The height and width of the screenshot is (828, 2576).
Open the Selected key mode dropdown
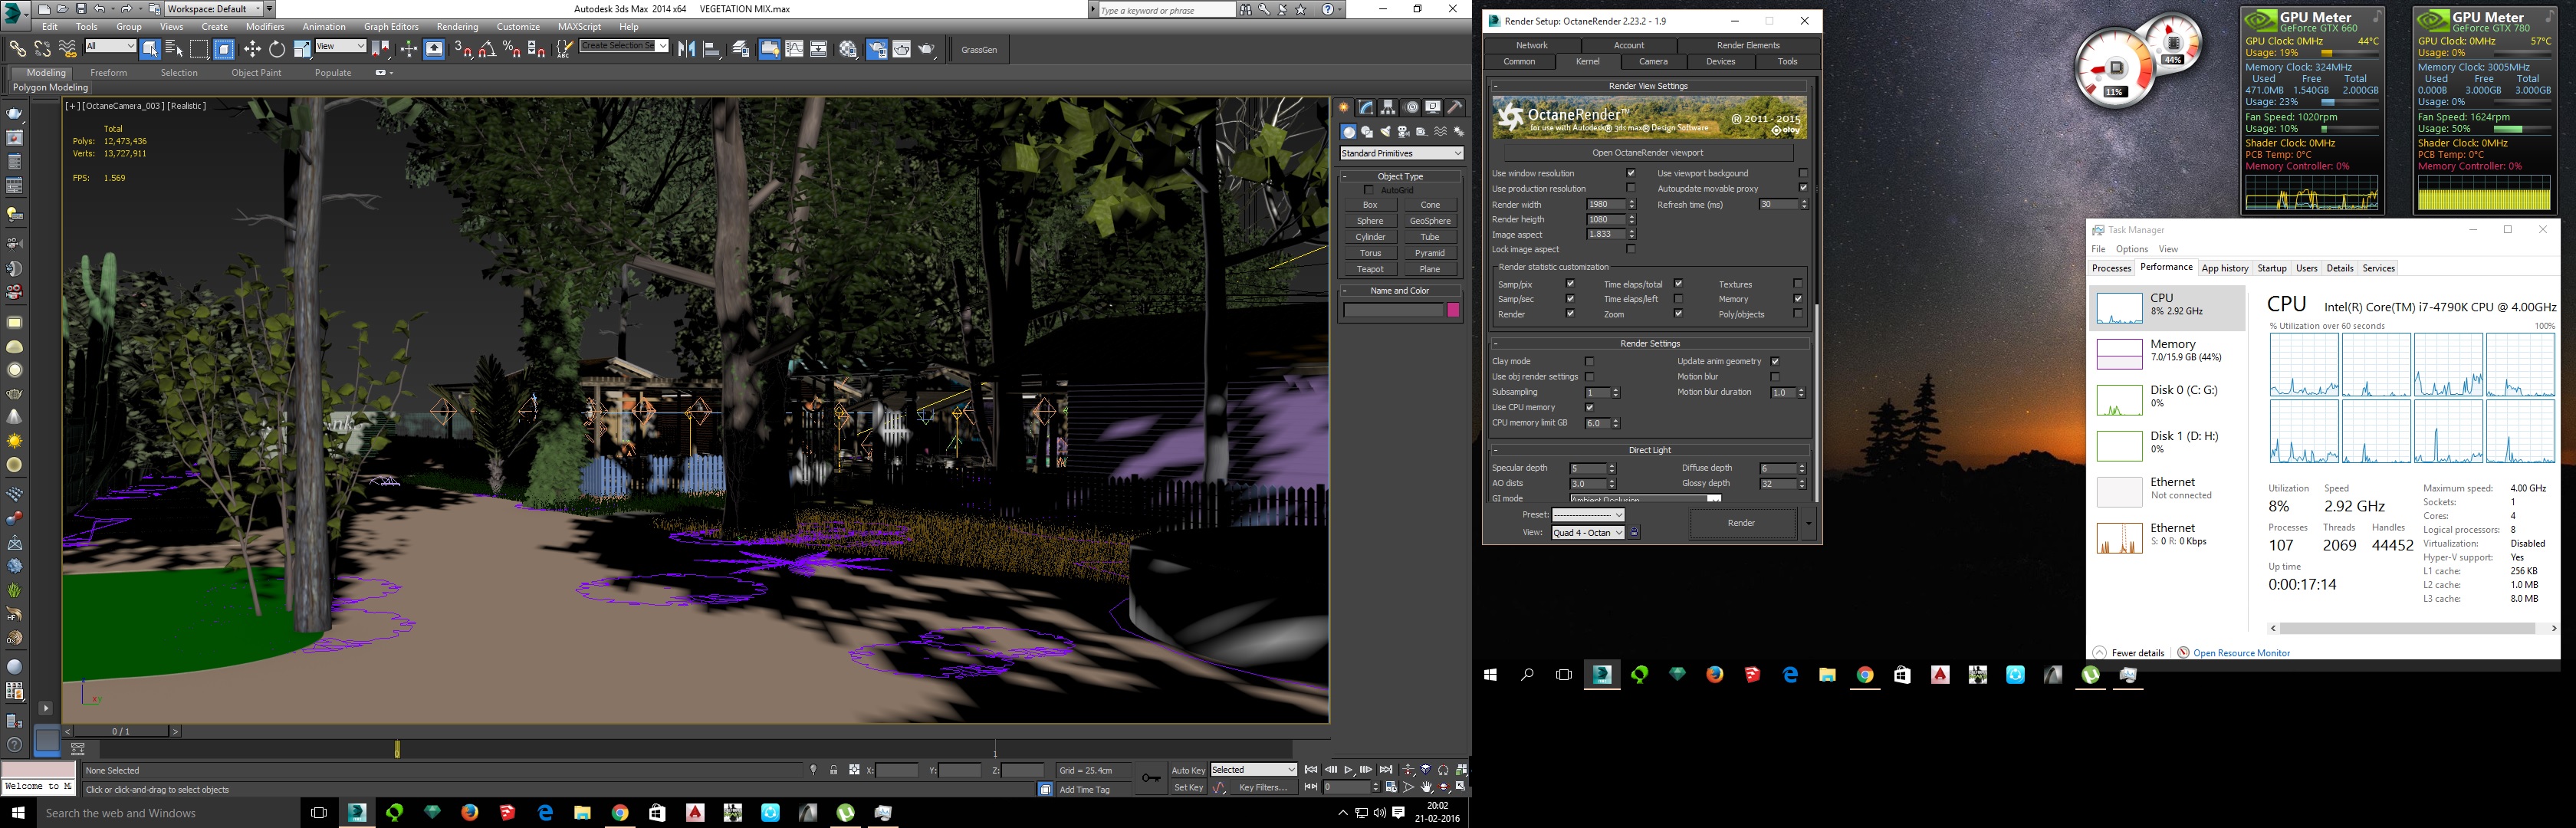(1253, 770)
